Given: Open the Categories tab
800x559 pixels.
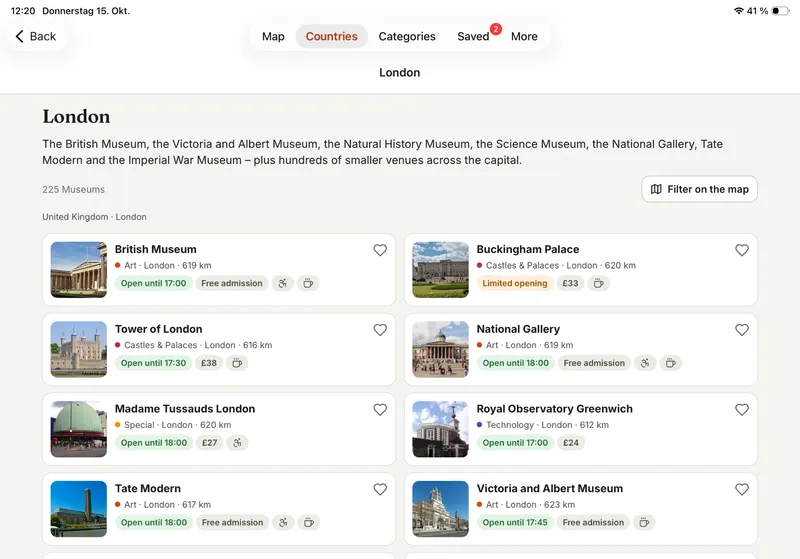Looking at the screenshot, I should tap(407, 36).
